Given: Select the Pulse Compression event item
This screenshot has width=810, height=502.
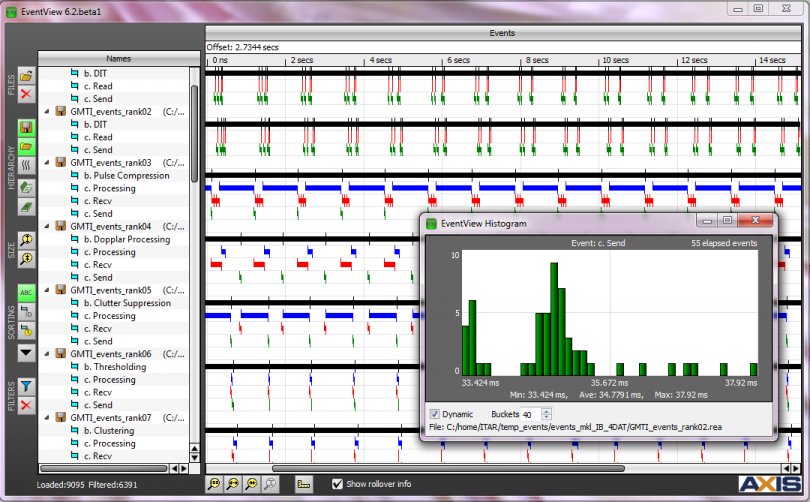Looking at the screenshot, I should point(126,176).
